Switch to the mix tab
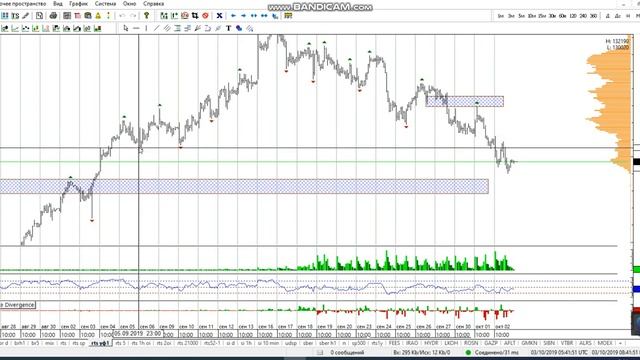 [x=49, y=343]
